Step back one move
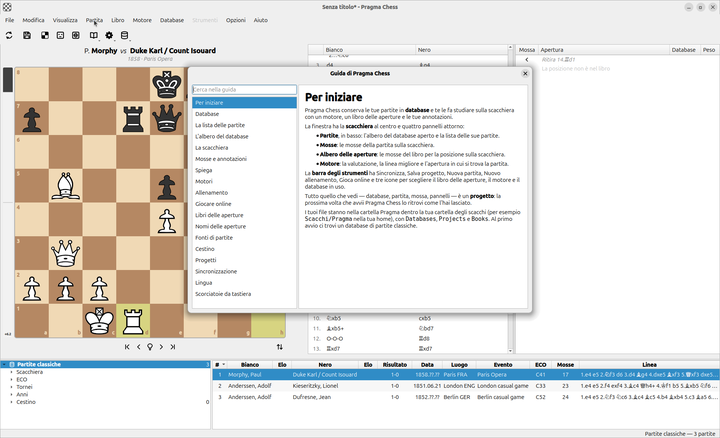Viewport: 720px width, 438px height. pyautogui.click(x=139, y=347)
